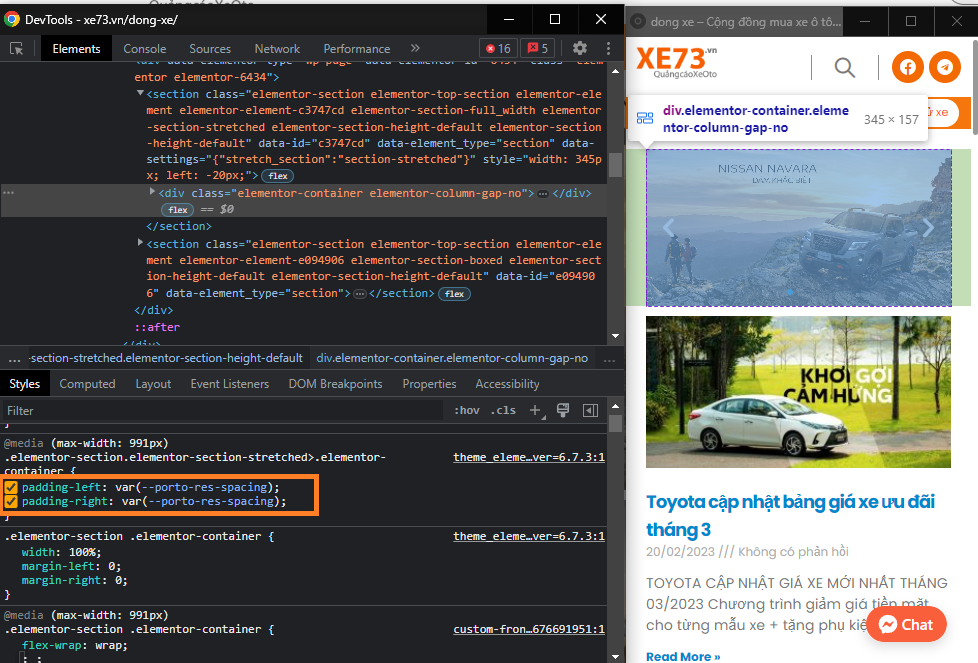Click the styles Filter input field
The height and width of the screenshot is (663, 978).
point(223,410)
